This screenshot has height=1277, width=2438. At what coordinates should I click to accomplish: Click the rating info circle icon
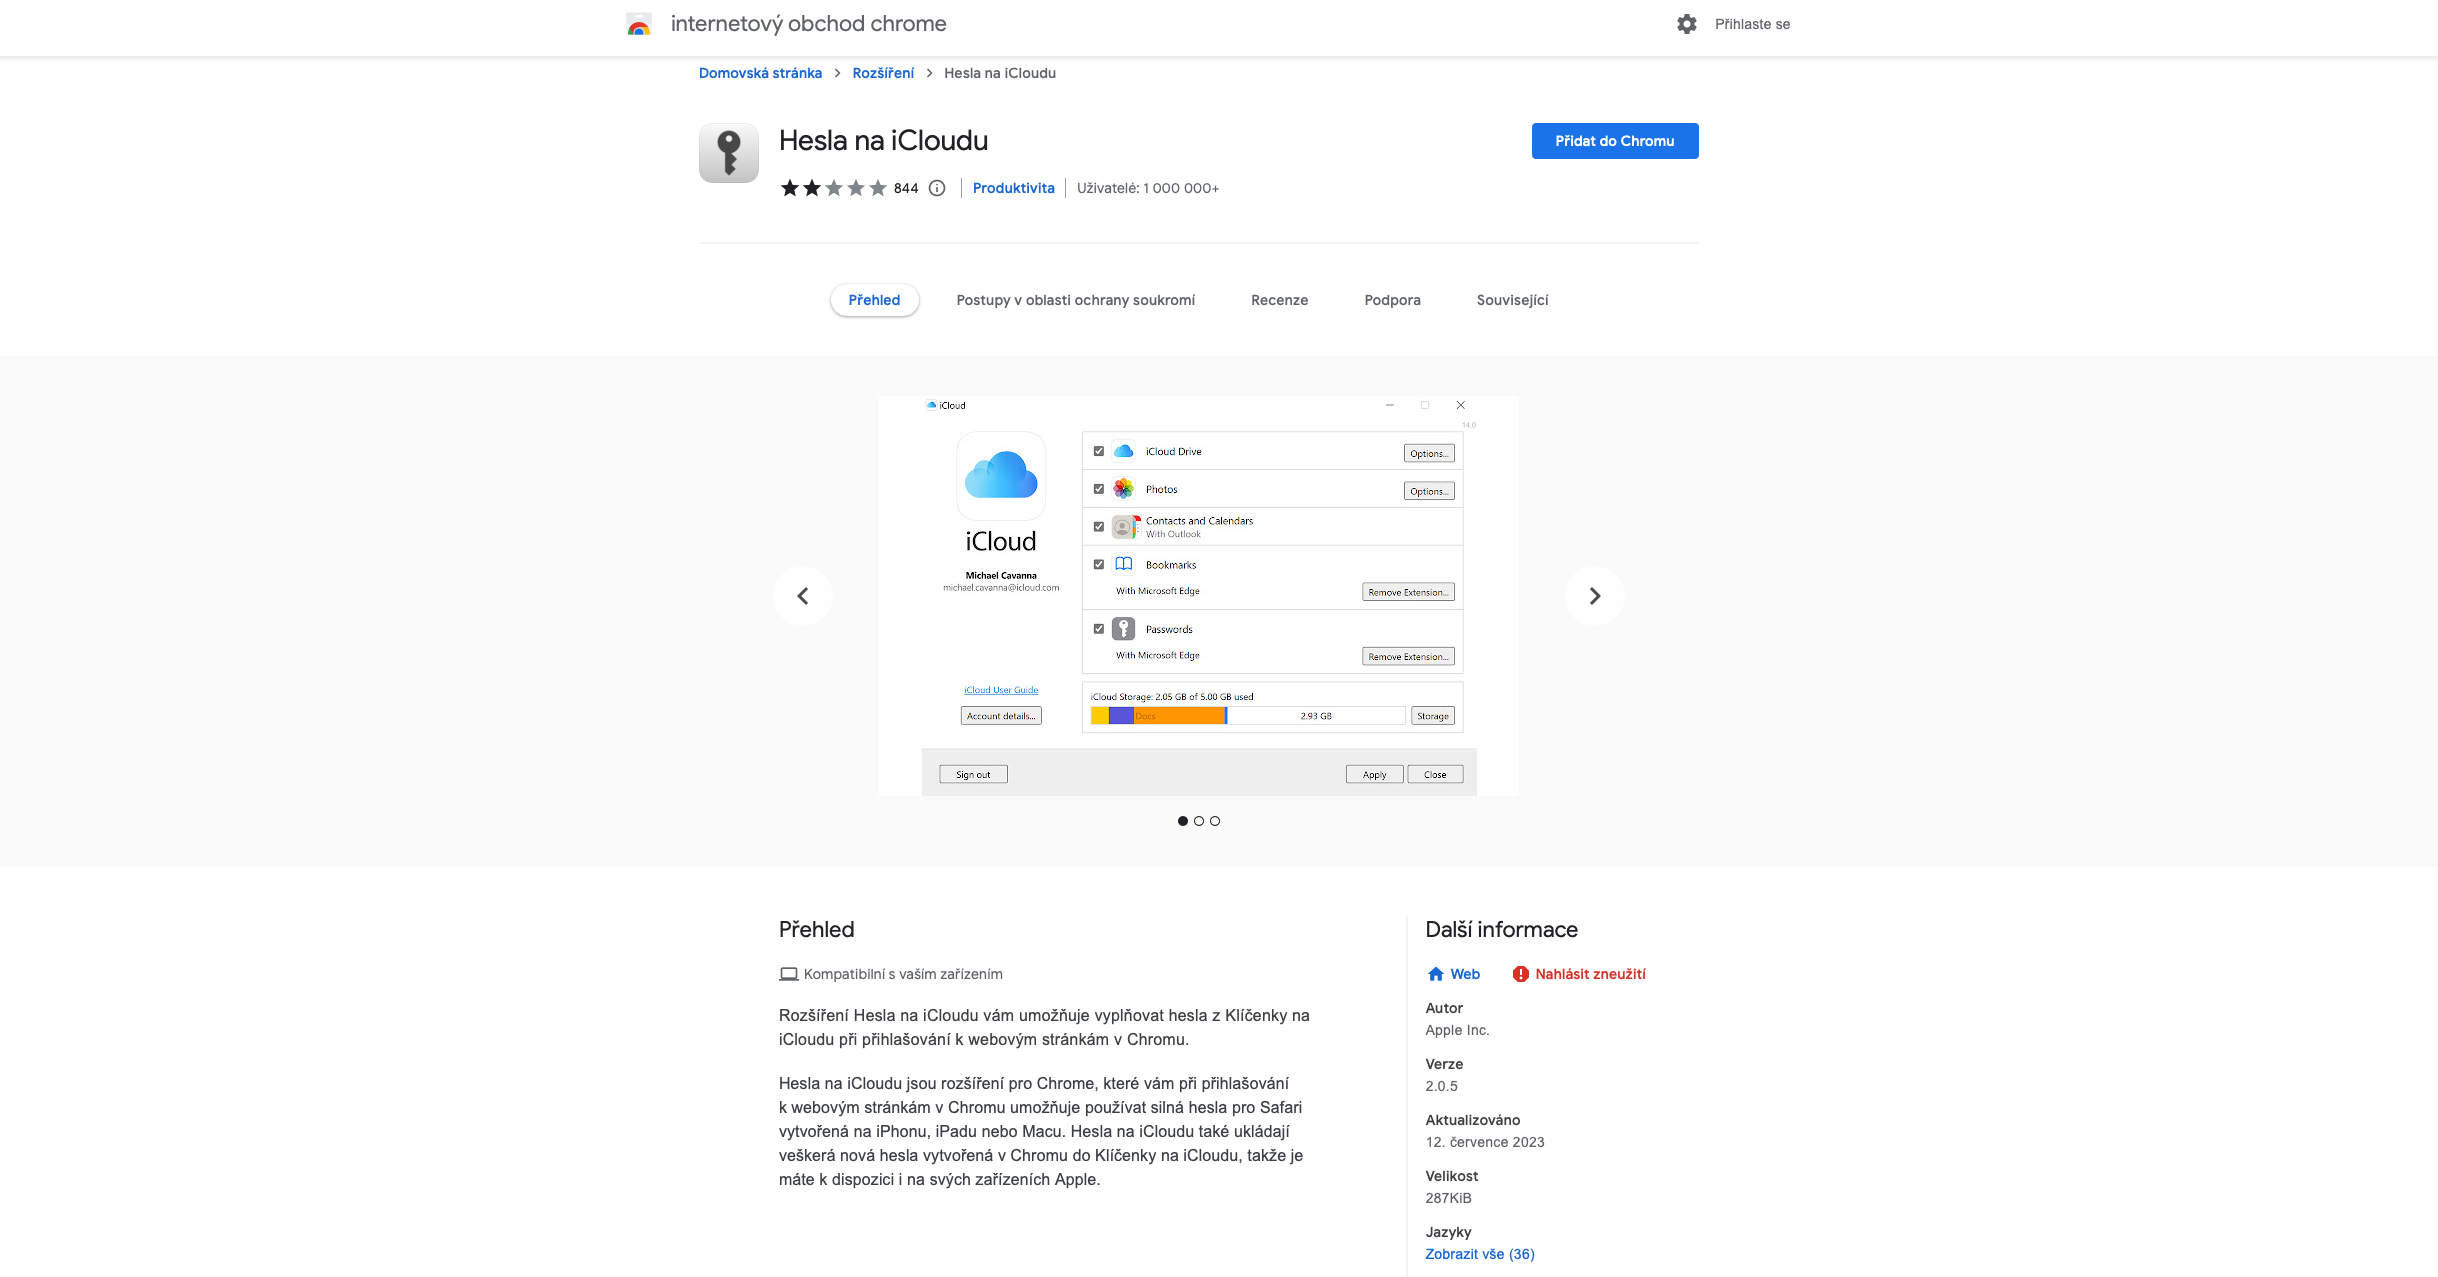[937, 188]
